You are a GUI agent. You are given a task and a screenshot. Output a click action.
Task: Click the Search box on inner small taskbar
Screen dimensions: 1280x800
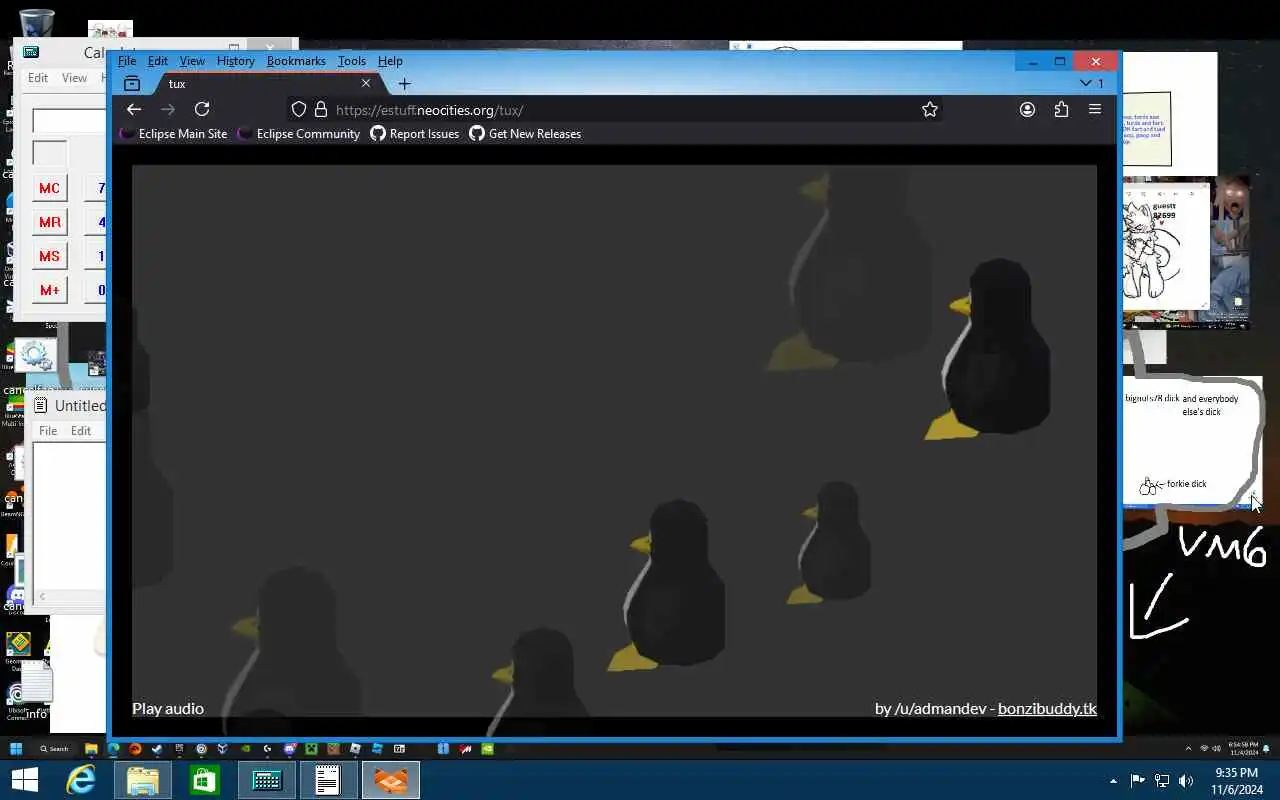(54, 749)
